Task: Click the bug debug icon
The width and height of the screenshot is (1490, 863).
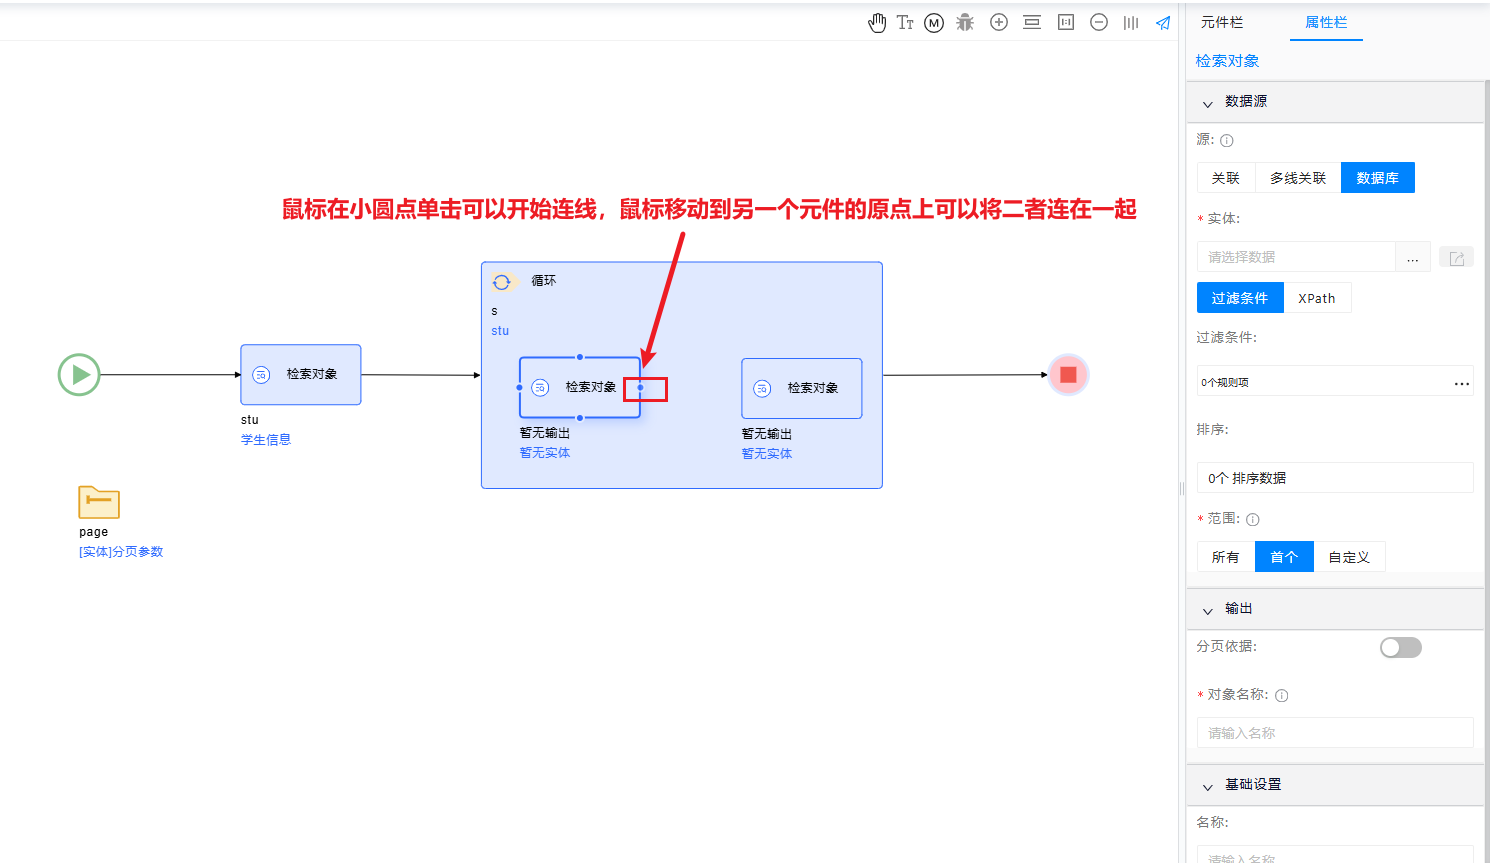Action: click(965, 23)
